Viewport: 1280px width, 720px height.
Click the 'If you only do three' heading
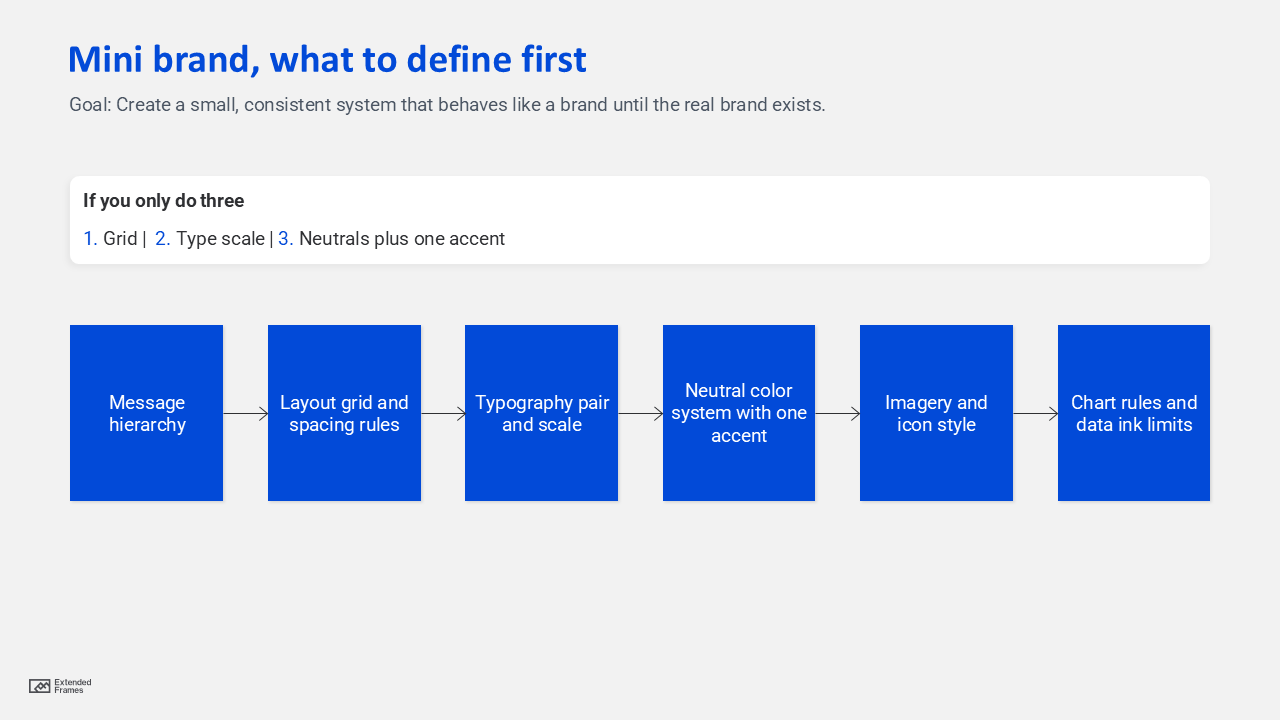[x=164, y=201]
